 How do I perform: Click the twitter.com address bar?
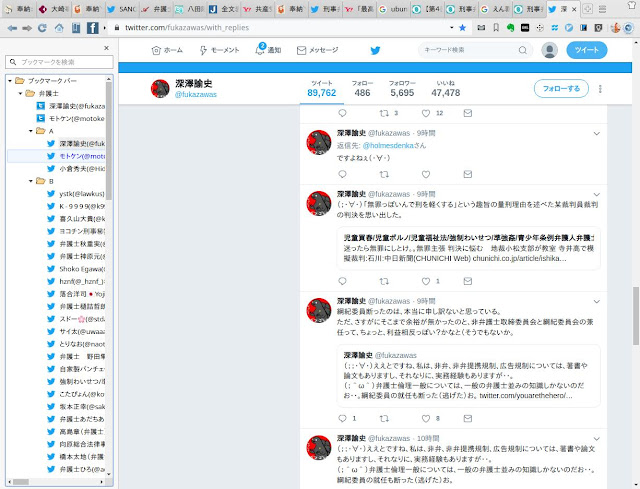tap(282, 28)
